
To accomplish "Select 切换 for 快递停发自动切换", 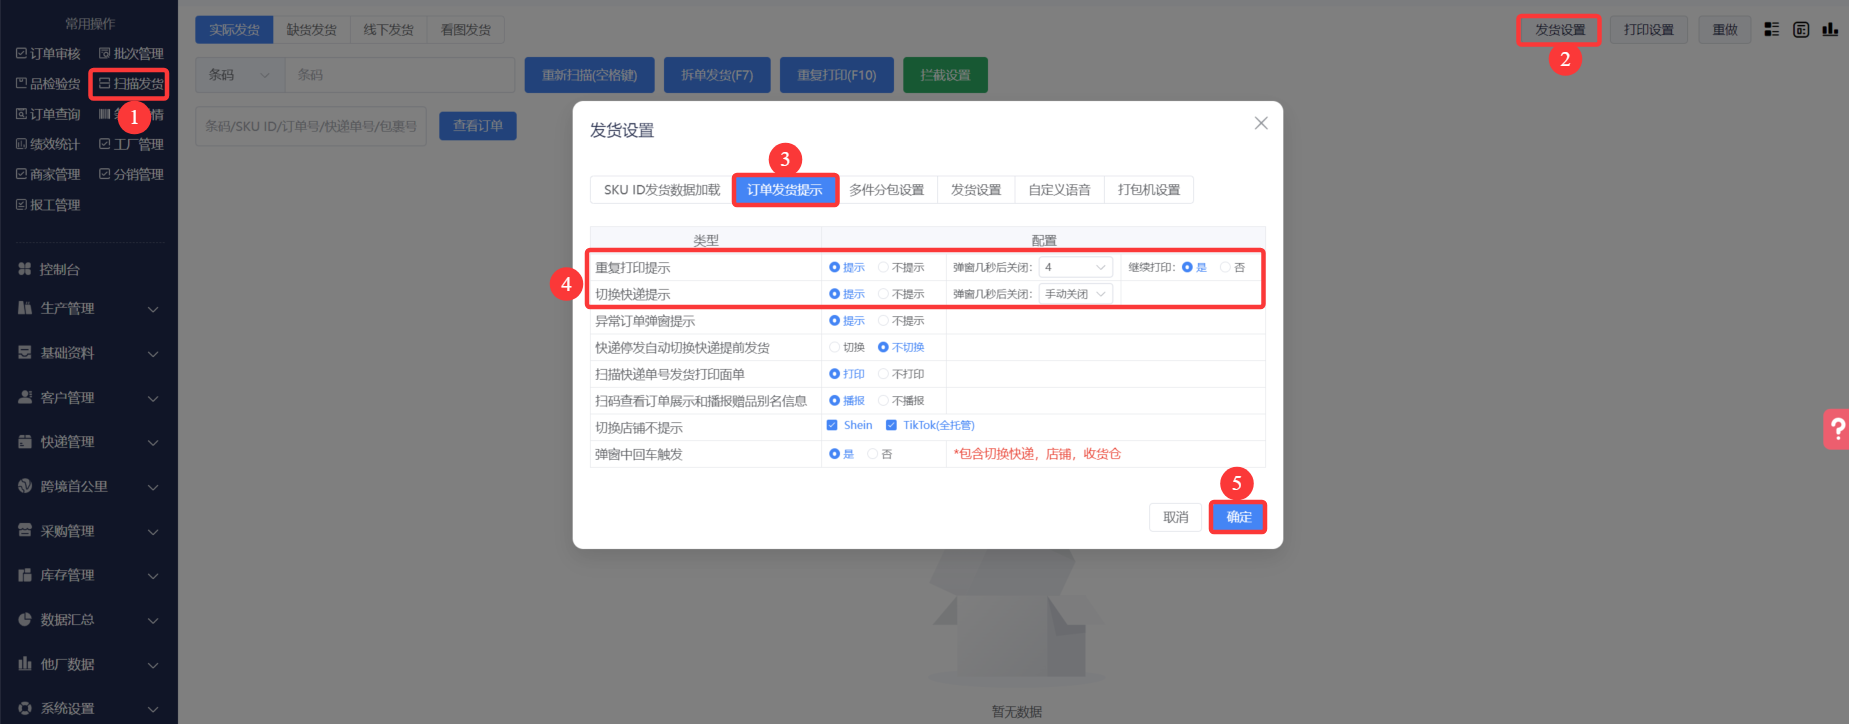I will 834,347.
